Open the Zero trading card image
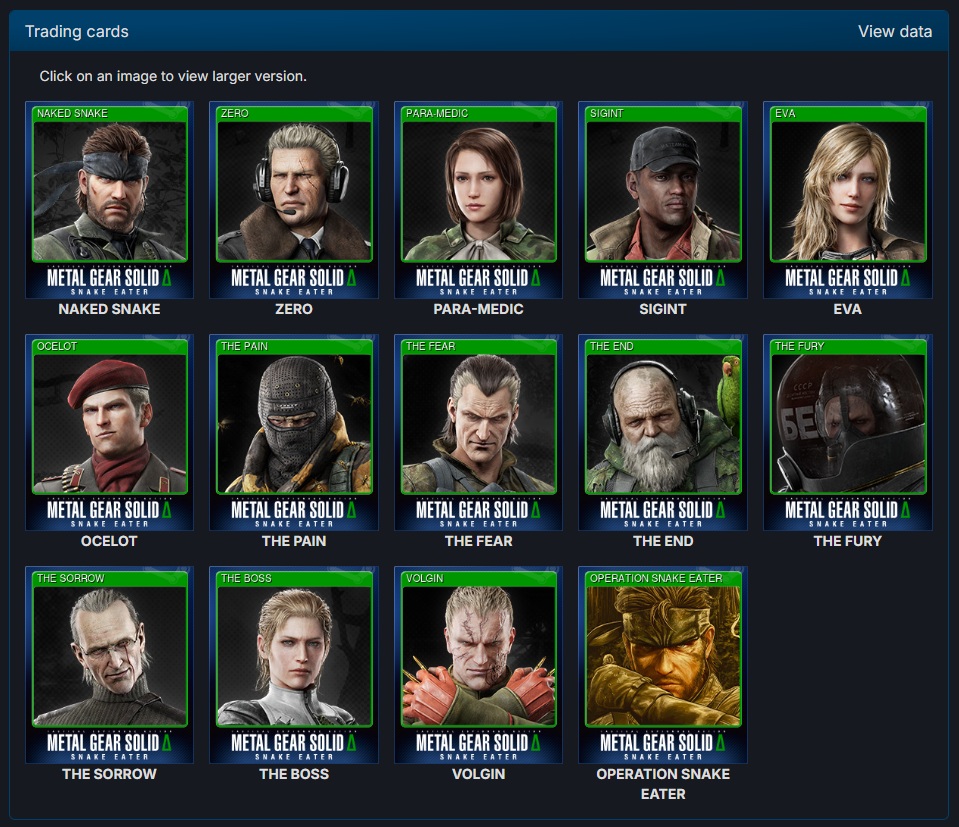The height and width of the screenshot is (827, 959). [x=294, y=200]
